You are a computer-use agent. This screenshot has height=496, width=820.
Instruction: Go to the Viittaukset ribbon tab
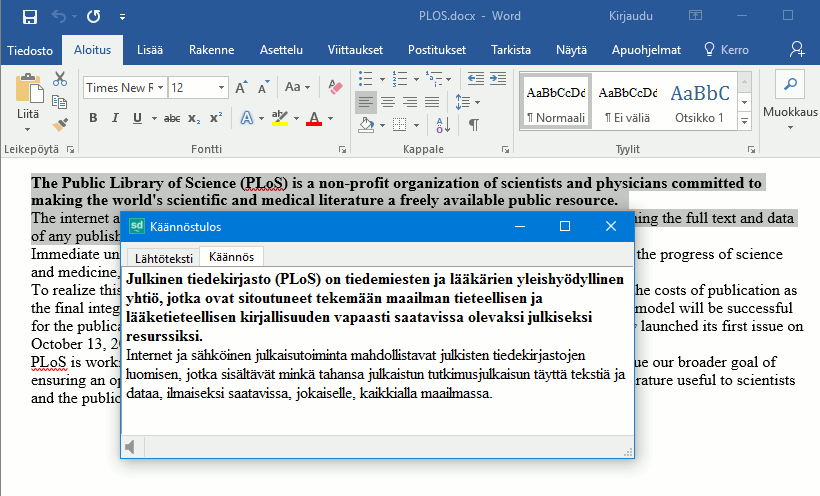355,50
